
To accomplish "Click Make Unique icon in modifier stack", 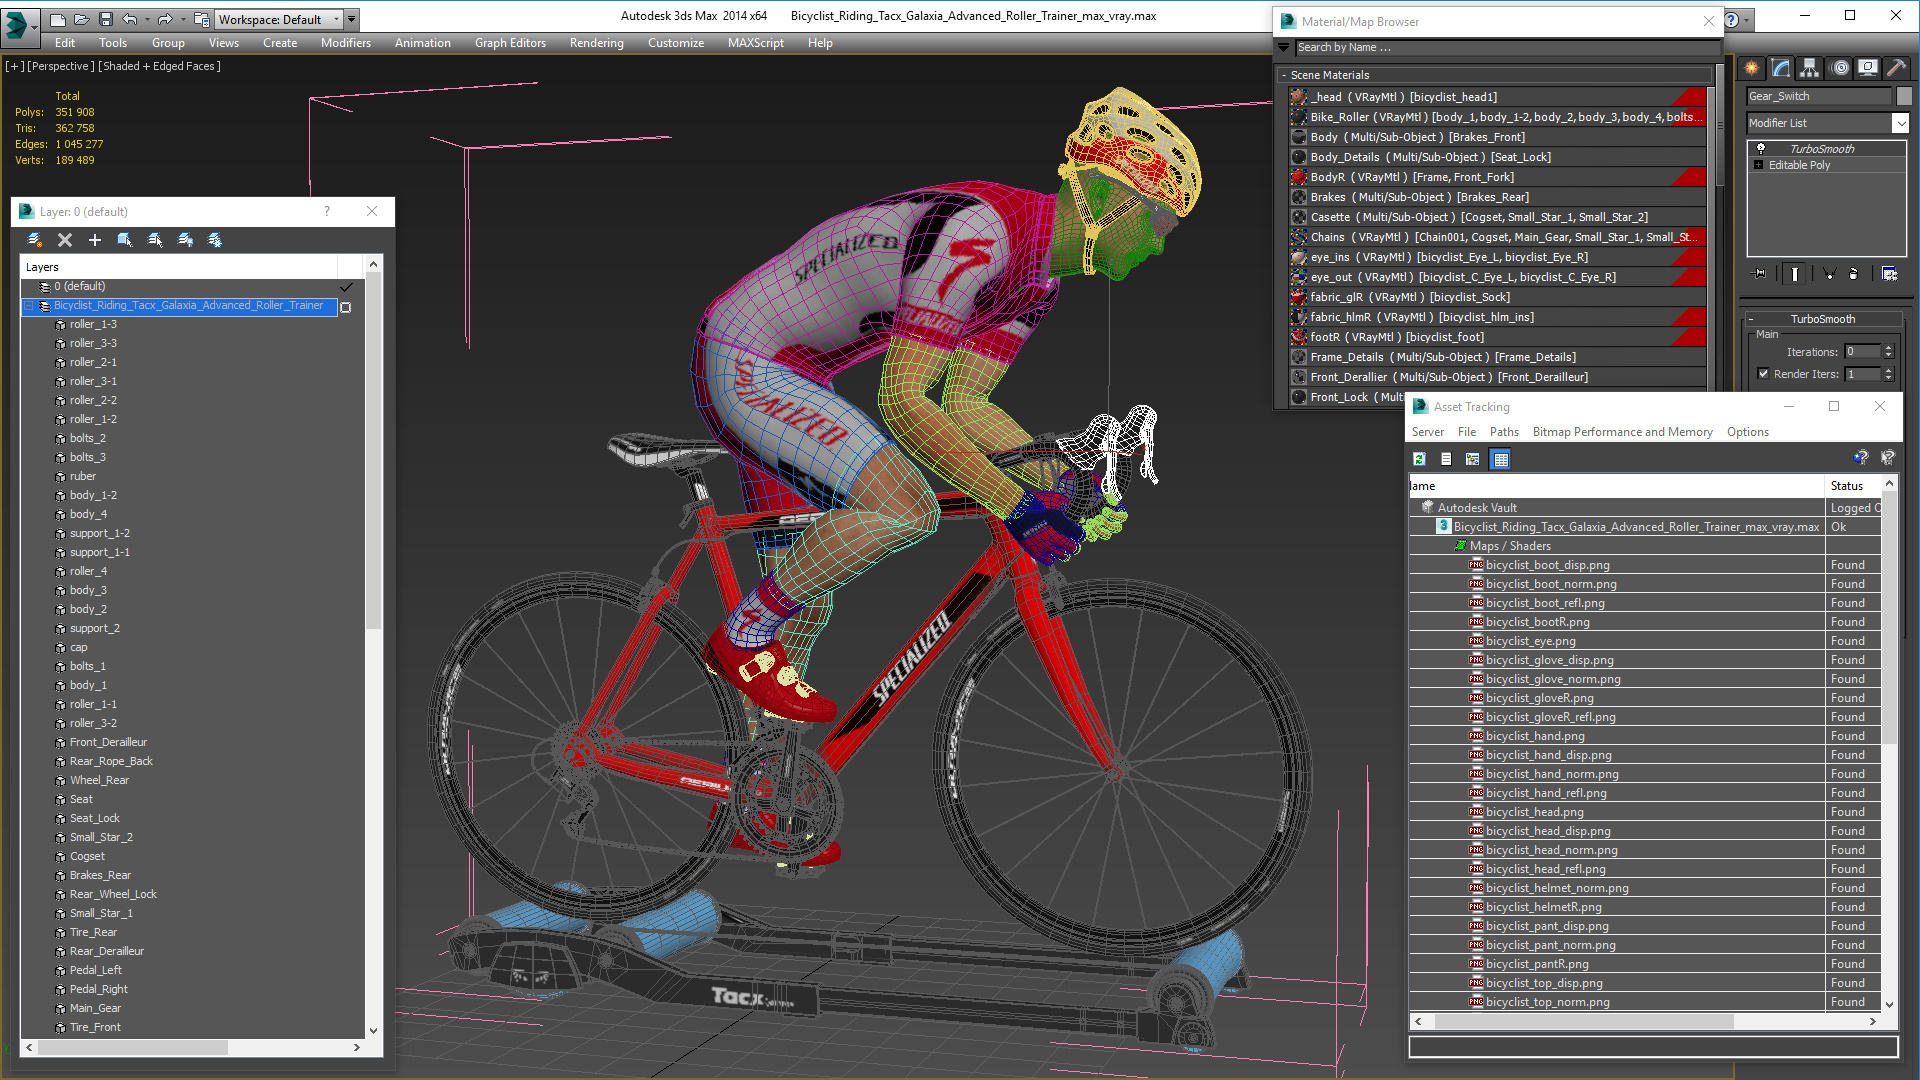I will [x=1829, y=274].
